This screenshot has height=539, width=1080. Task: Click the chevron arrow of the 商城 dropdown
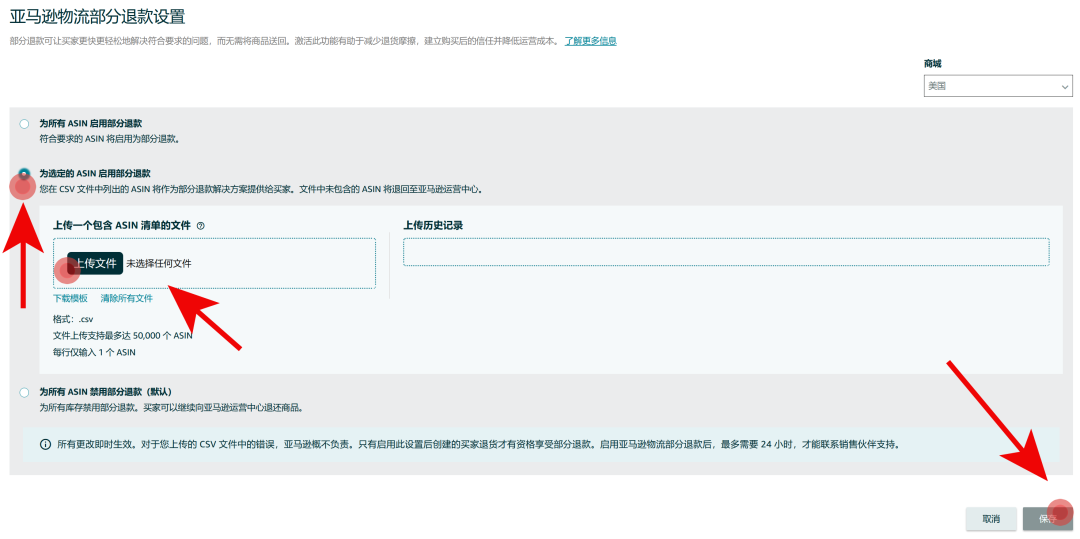(x=1064, y=88)
